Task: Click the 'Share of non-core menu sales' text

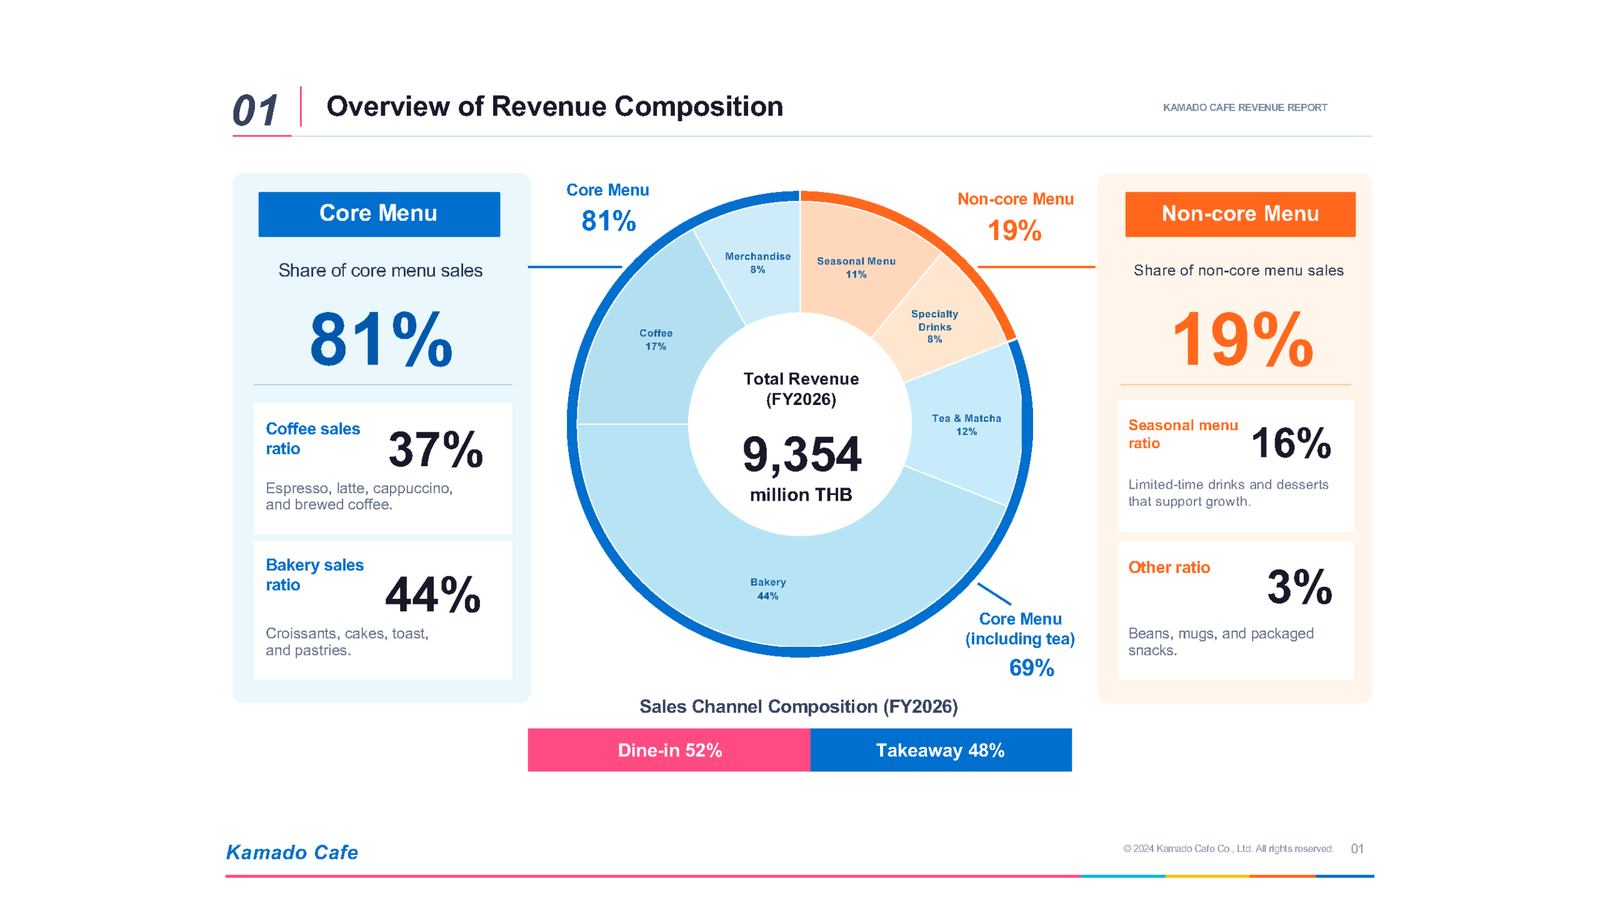Action: point(1238,271)
